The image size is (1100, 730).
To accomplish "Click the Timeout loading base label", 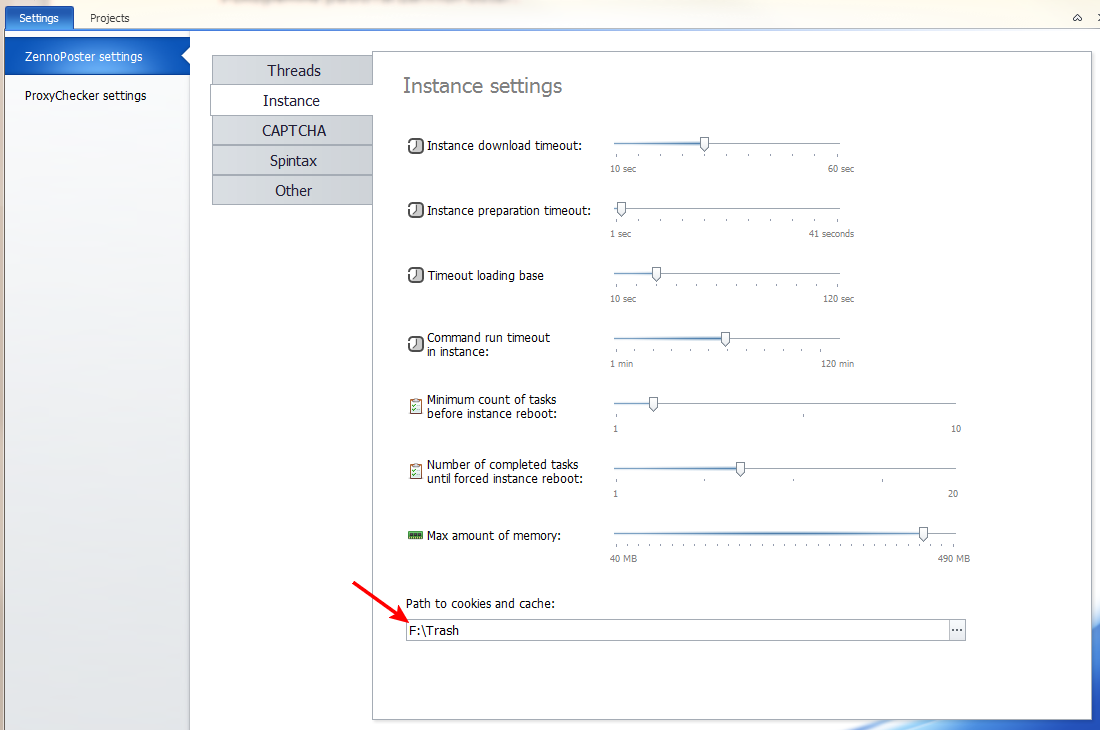I will pos(485,276).
